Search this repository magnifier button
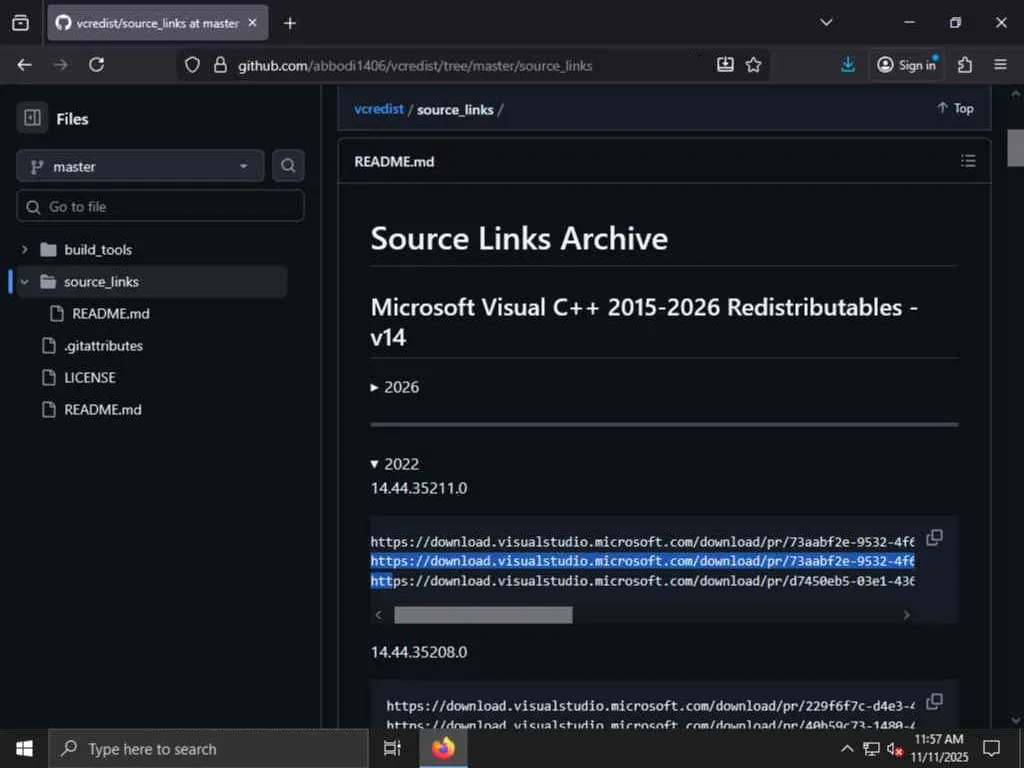 coord(288,166)
